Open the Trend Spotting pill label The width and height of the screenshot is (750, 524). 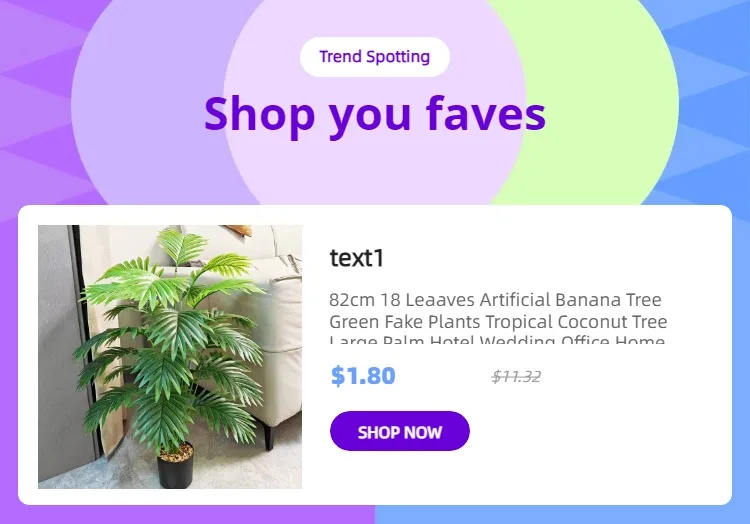(375, 56)
